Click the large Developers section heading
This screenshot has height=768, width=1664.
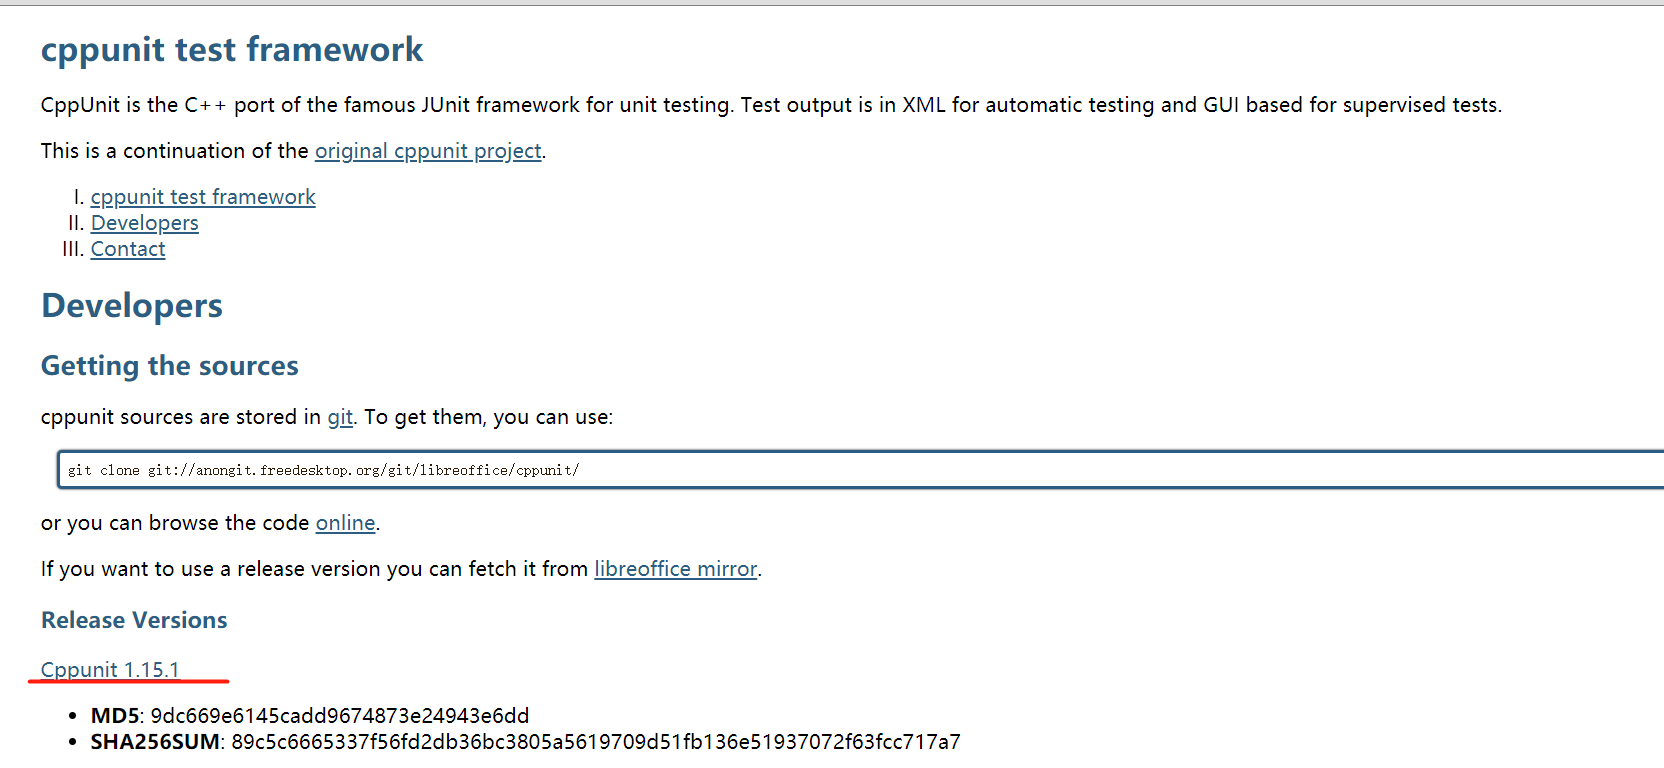point(132,306)
